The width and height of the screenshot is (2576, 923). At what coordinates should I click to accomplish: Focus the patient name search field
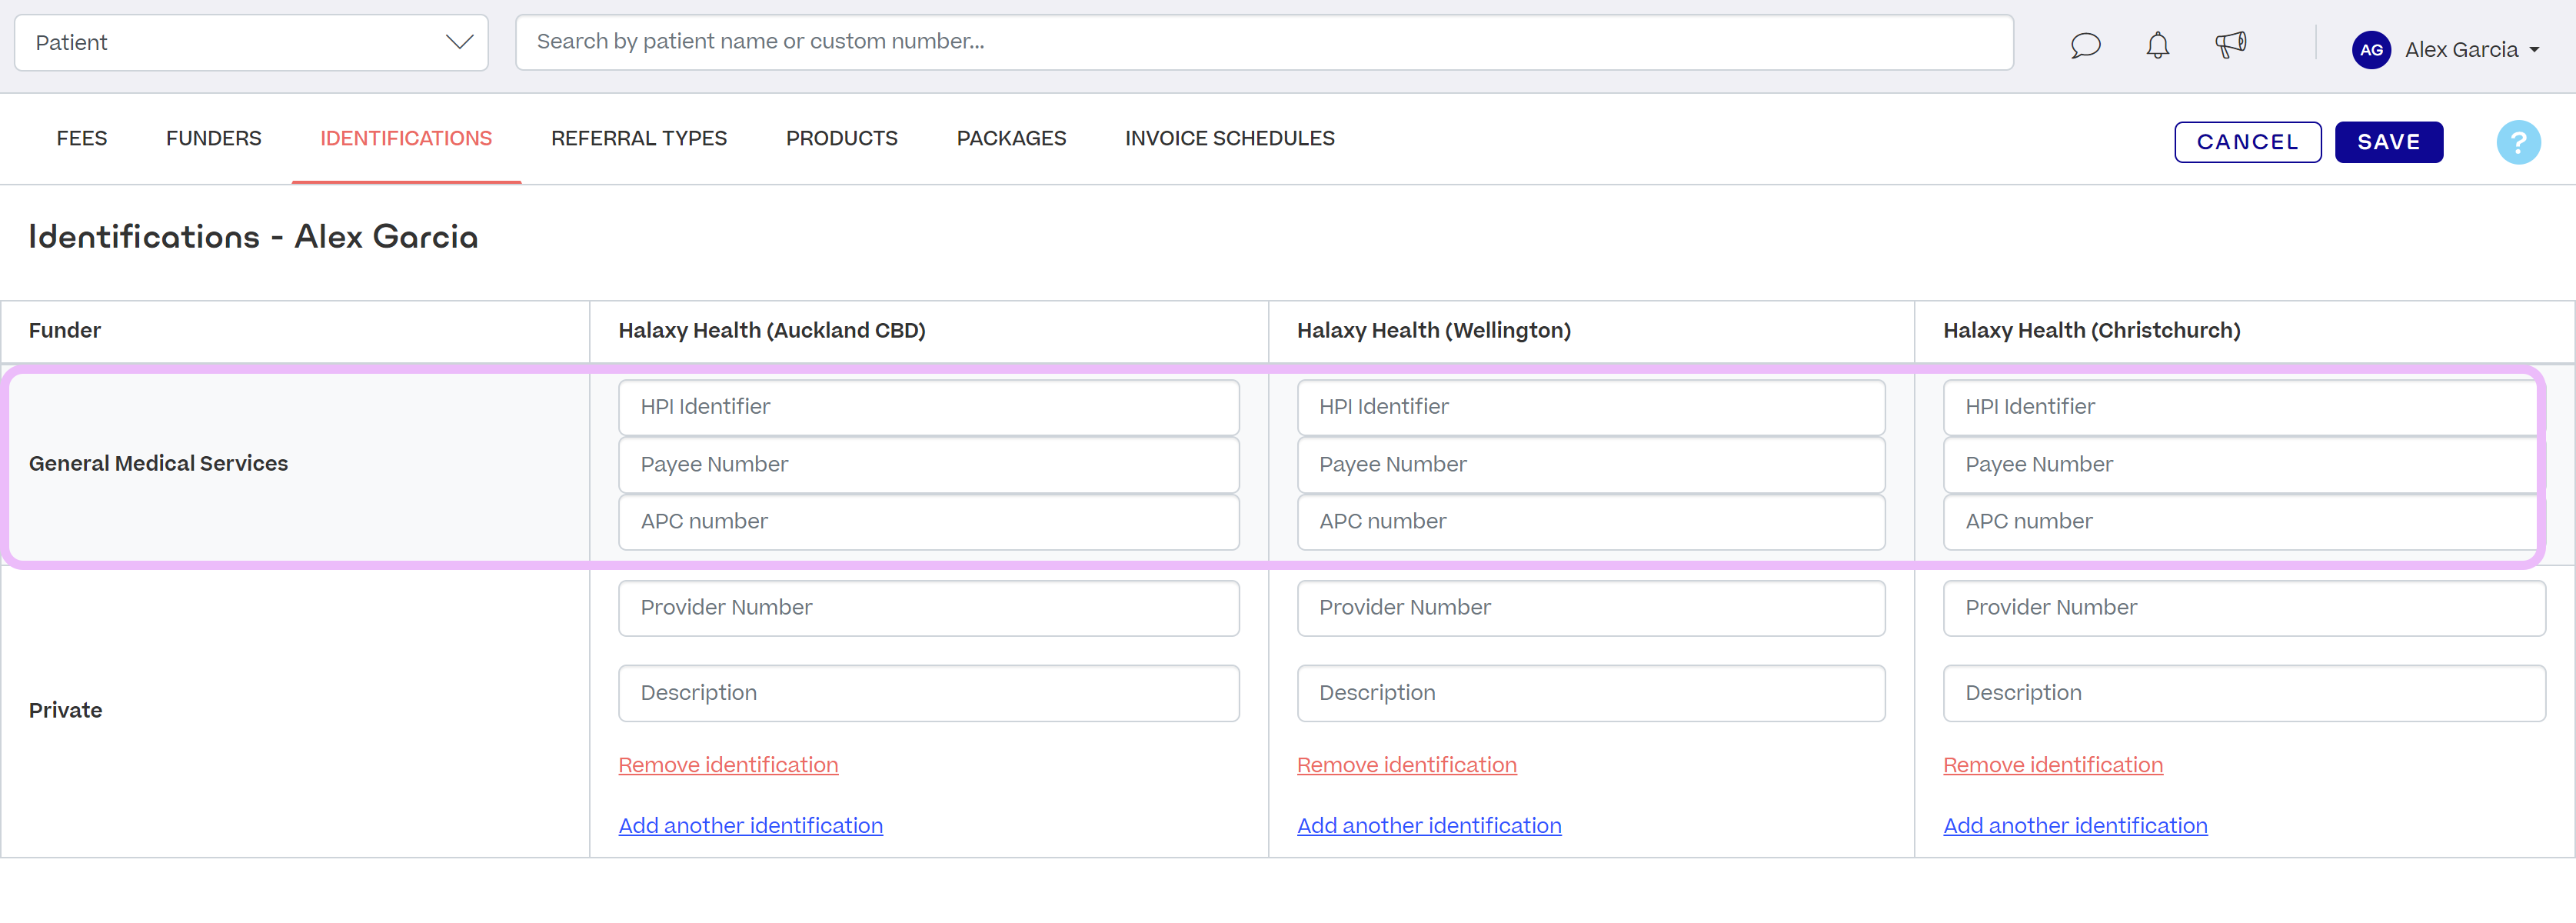(1264, 42)
